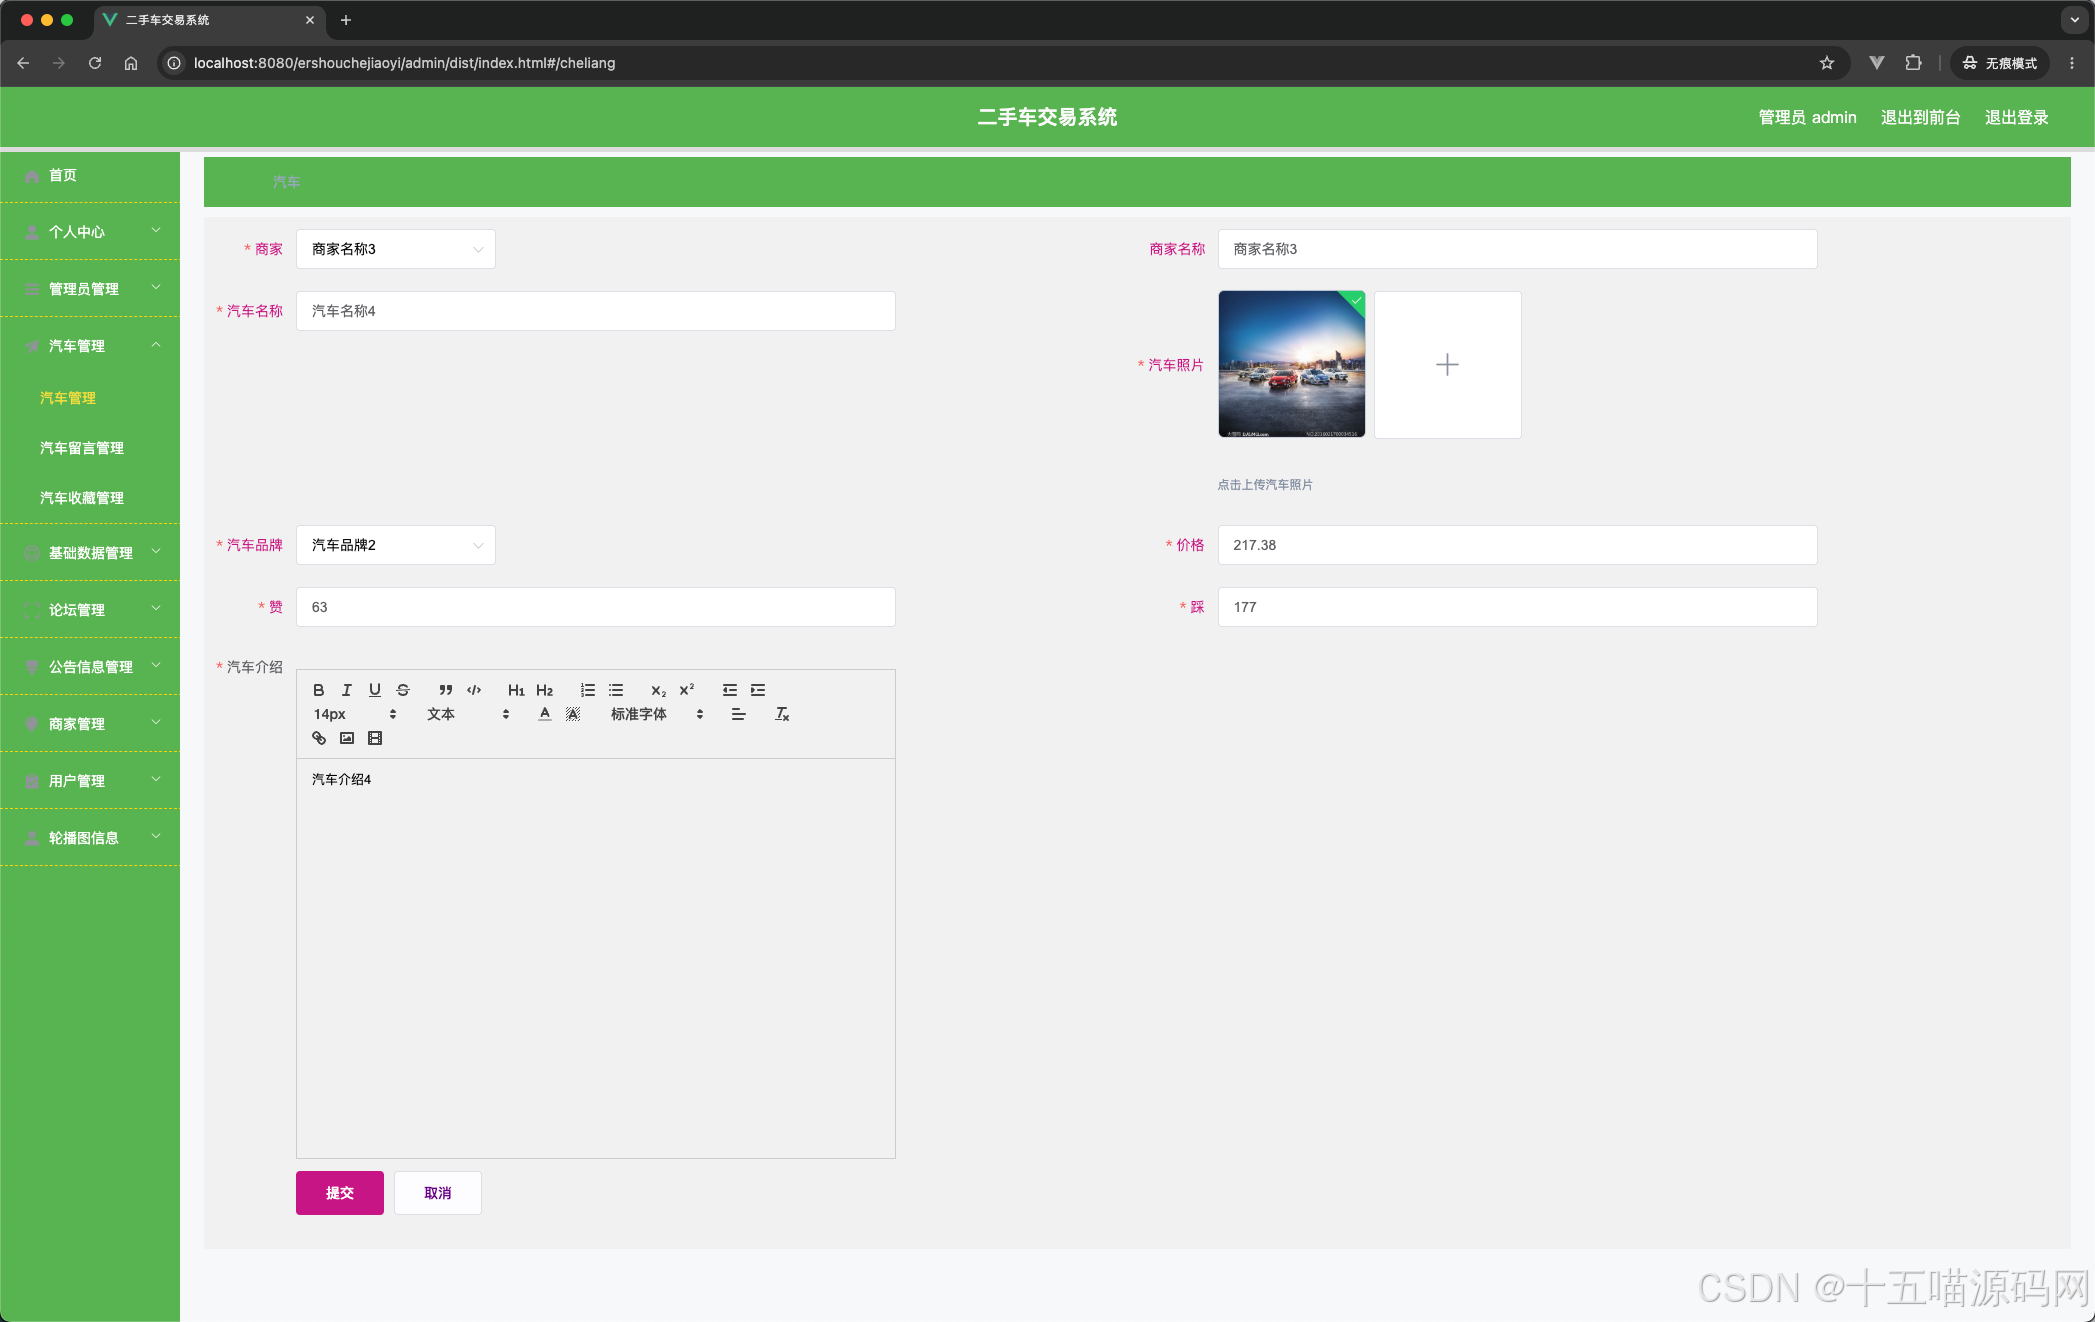2095x1322 pixels.
Task: Click the 取消 cancel button
Action: [x=438, y=1193]
